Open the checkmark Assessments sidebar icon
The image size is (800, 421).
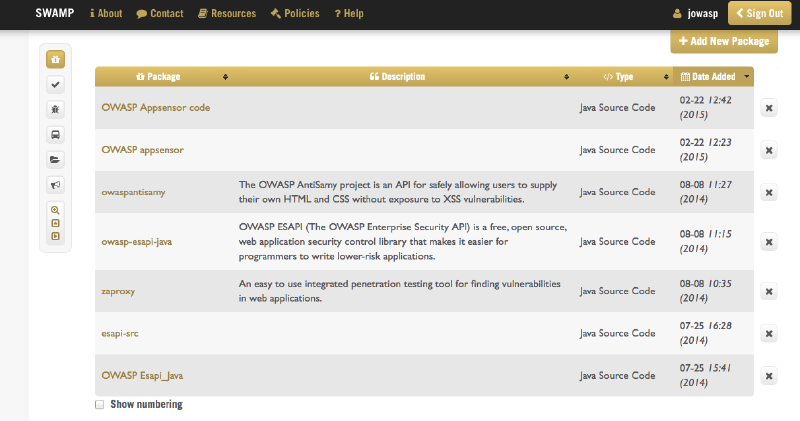click(x=56, y=84)
